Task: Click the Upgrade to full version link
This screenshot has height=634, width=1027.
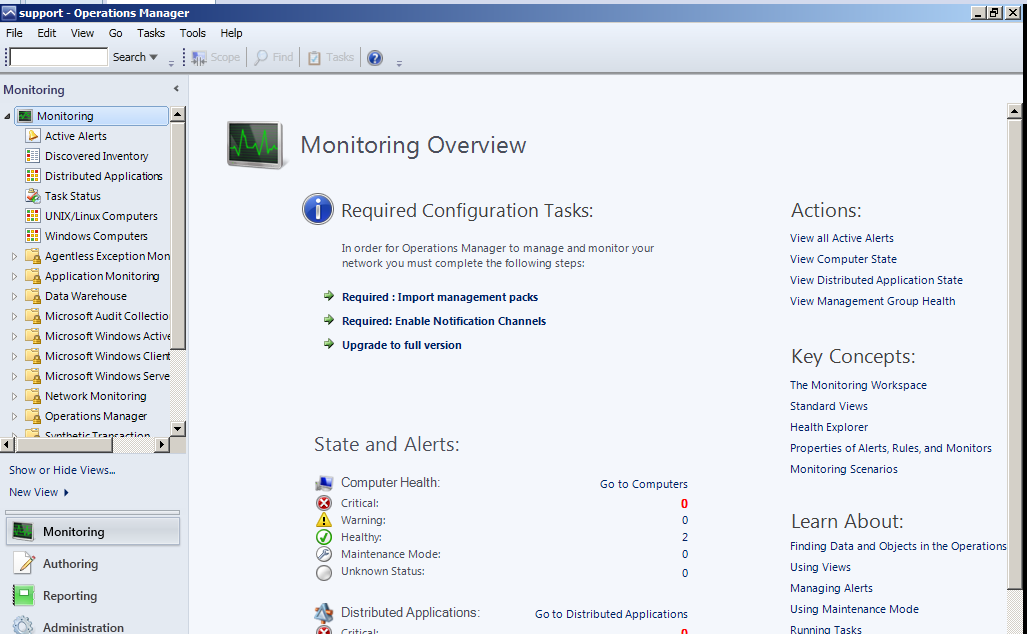Action: [401, 345]
